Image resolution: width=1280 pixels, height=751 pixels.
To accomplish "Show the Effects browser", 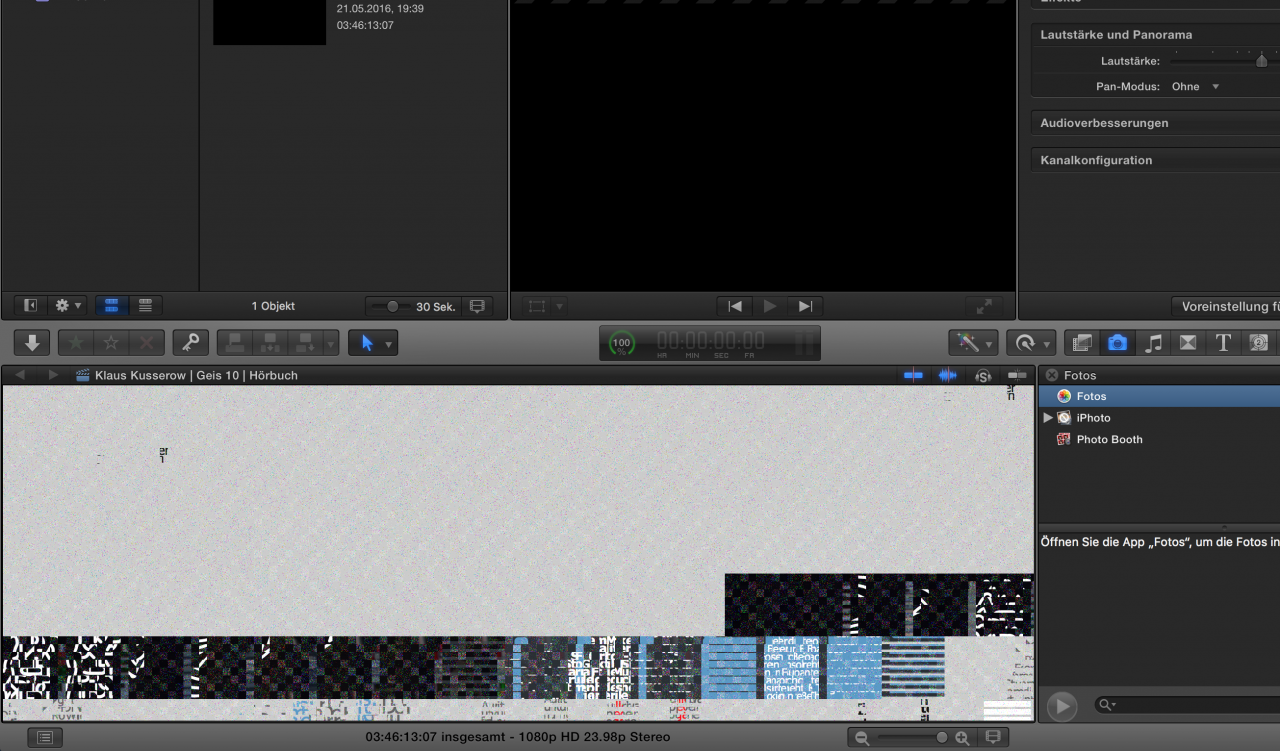I will click(1082, 343).
